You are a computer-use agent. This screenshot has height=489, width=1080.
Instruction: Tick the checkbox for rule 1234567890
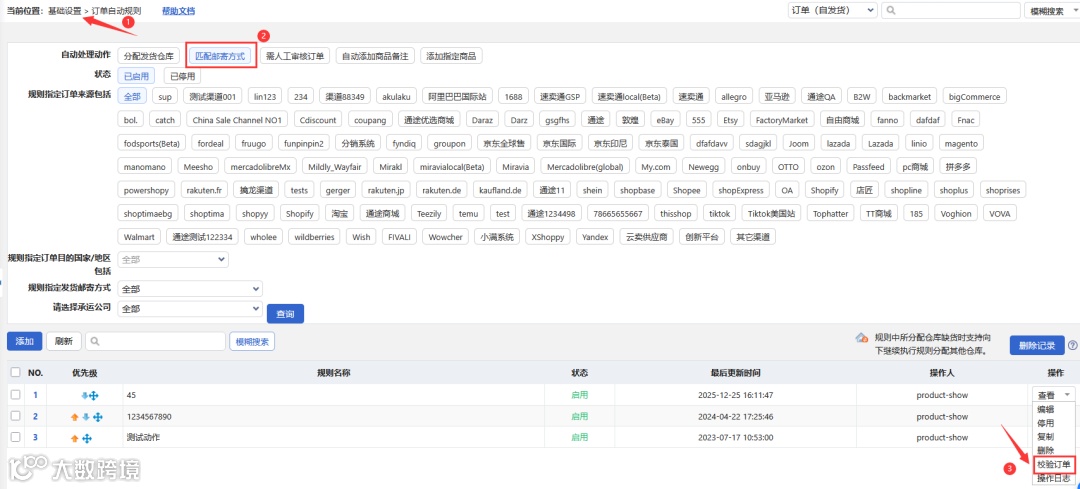tap(16, 416)
